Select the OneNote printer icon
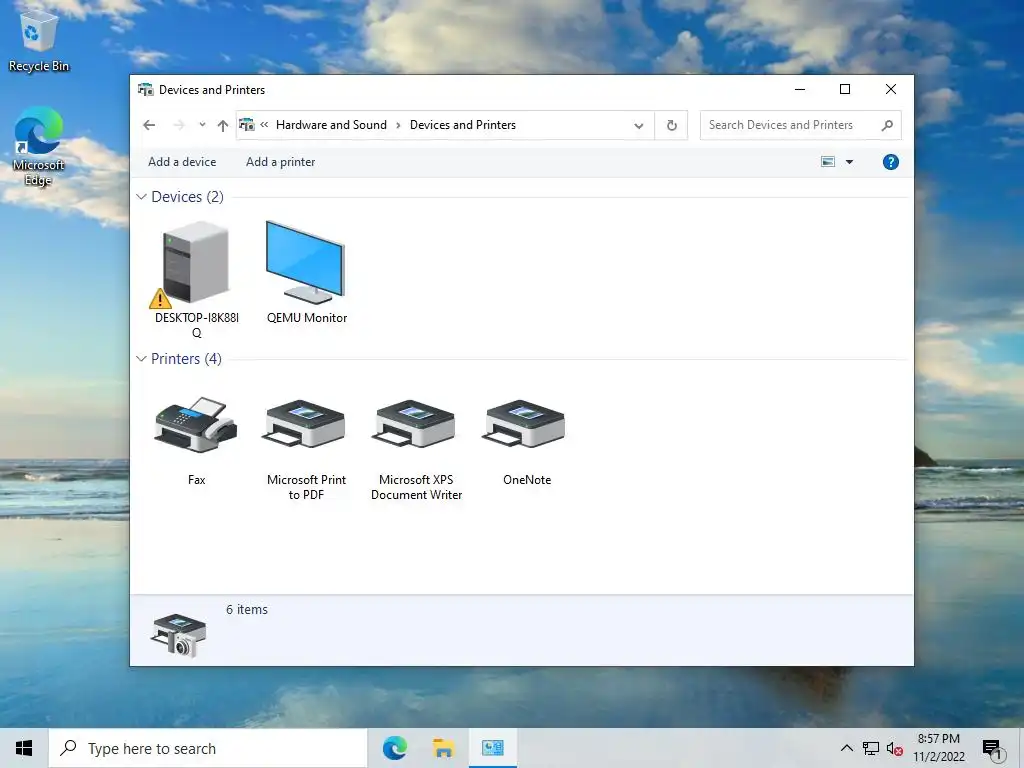 524,424
